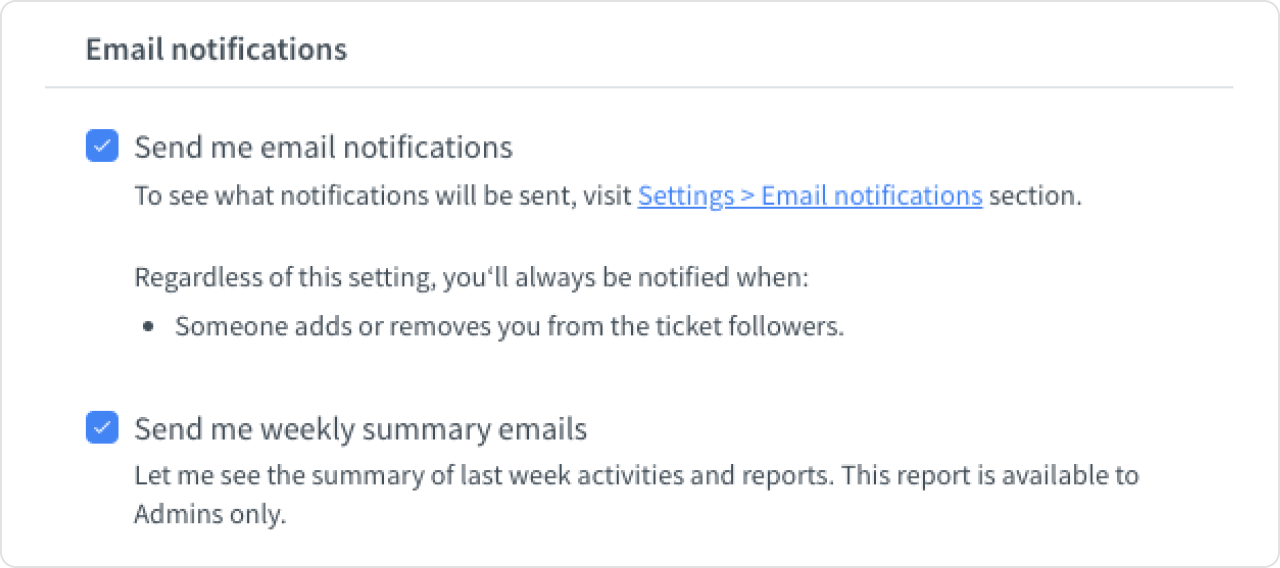Click the 'Send me weekly summary emails' label
The width and height of the screenshot is (1280, 568).
(x=360, y=429)
